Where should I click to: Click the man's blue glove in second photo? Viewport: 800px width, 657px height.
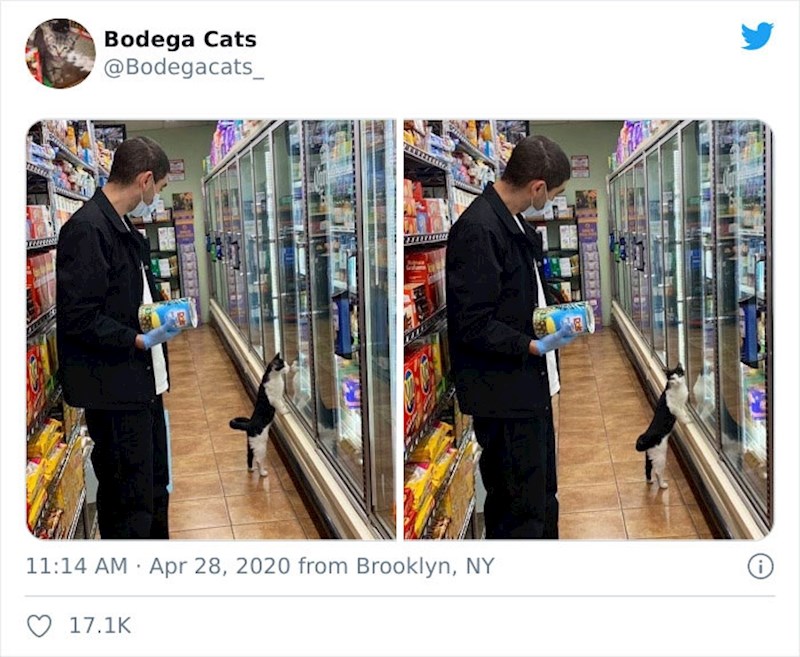click(553, 341)
